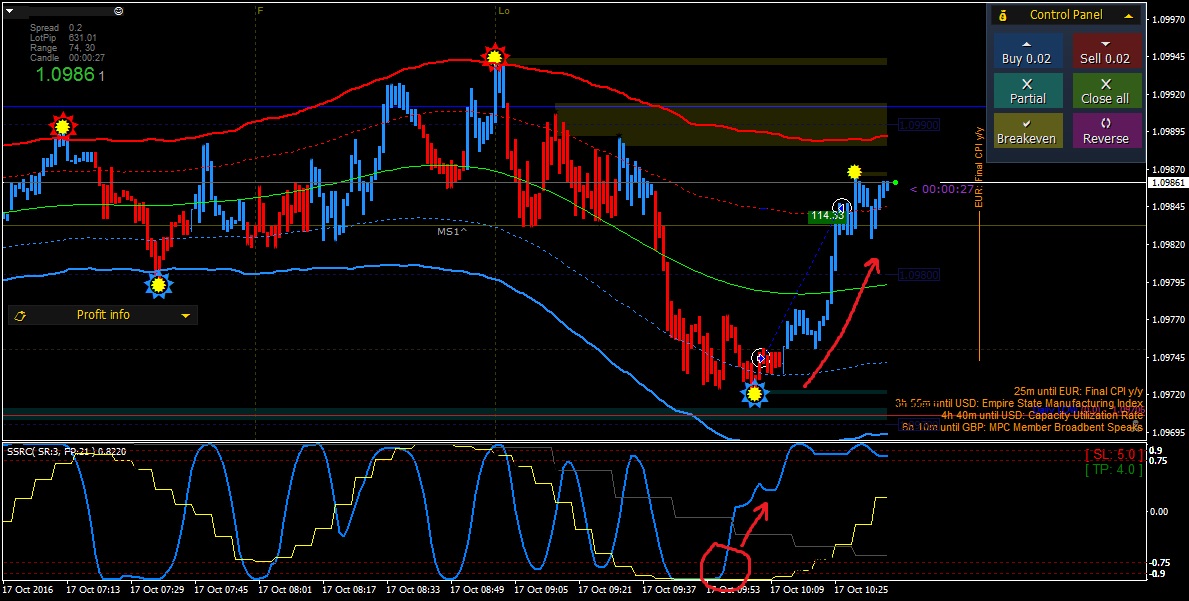This screenshot has width=1189, height=601.
Task: Click the Lo label at chart top
Action: (504, 11)
